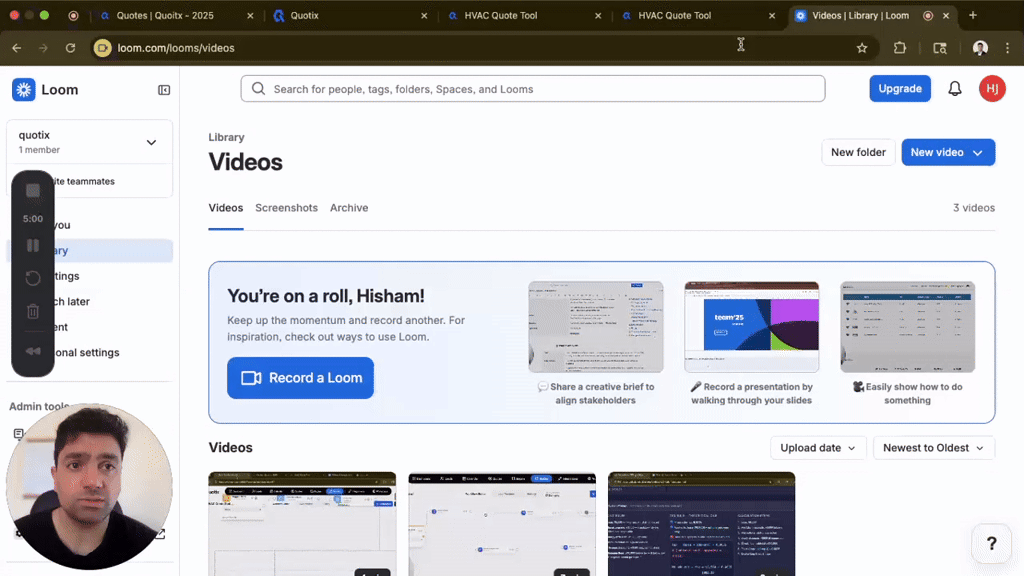Image resolution: width=1024 pixels, height=576 pixels.
Task: Open the help question mark button
Action: [991, 543]
